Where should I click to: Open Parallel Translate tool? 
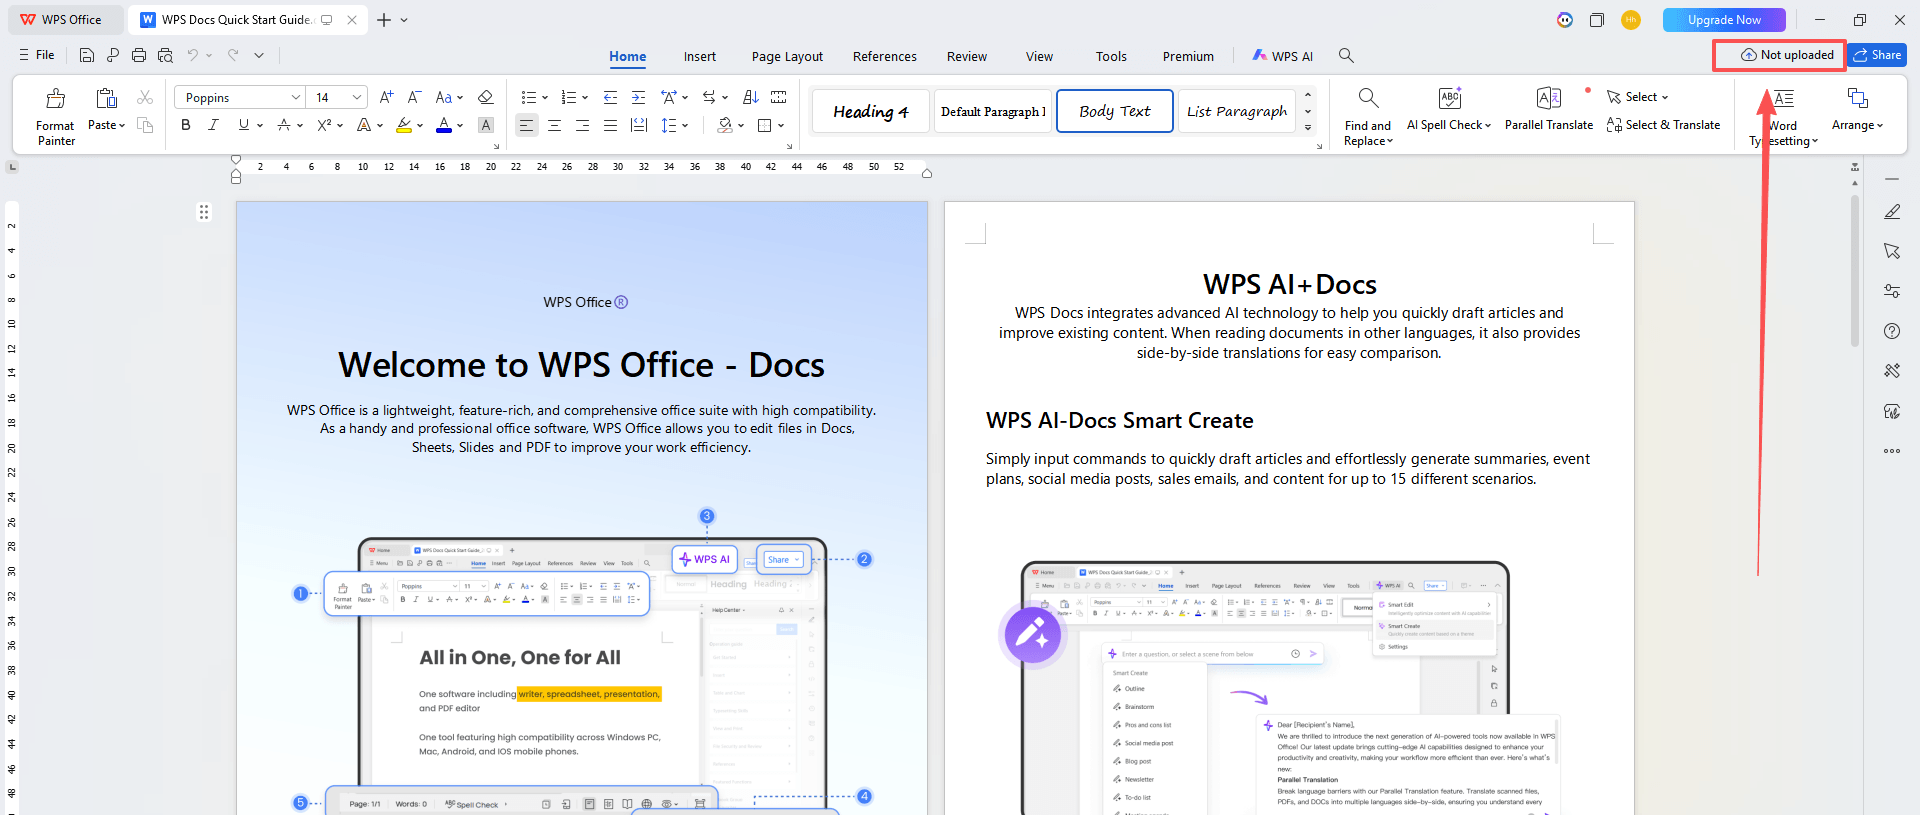point(1548,99)
